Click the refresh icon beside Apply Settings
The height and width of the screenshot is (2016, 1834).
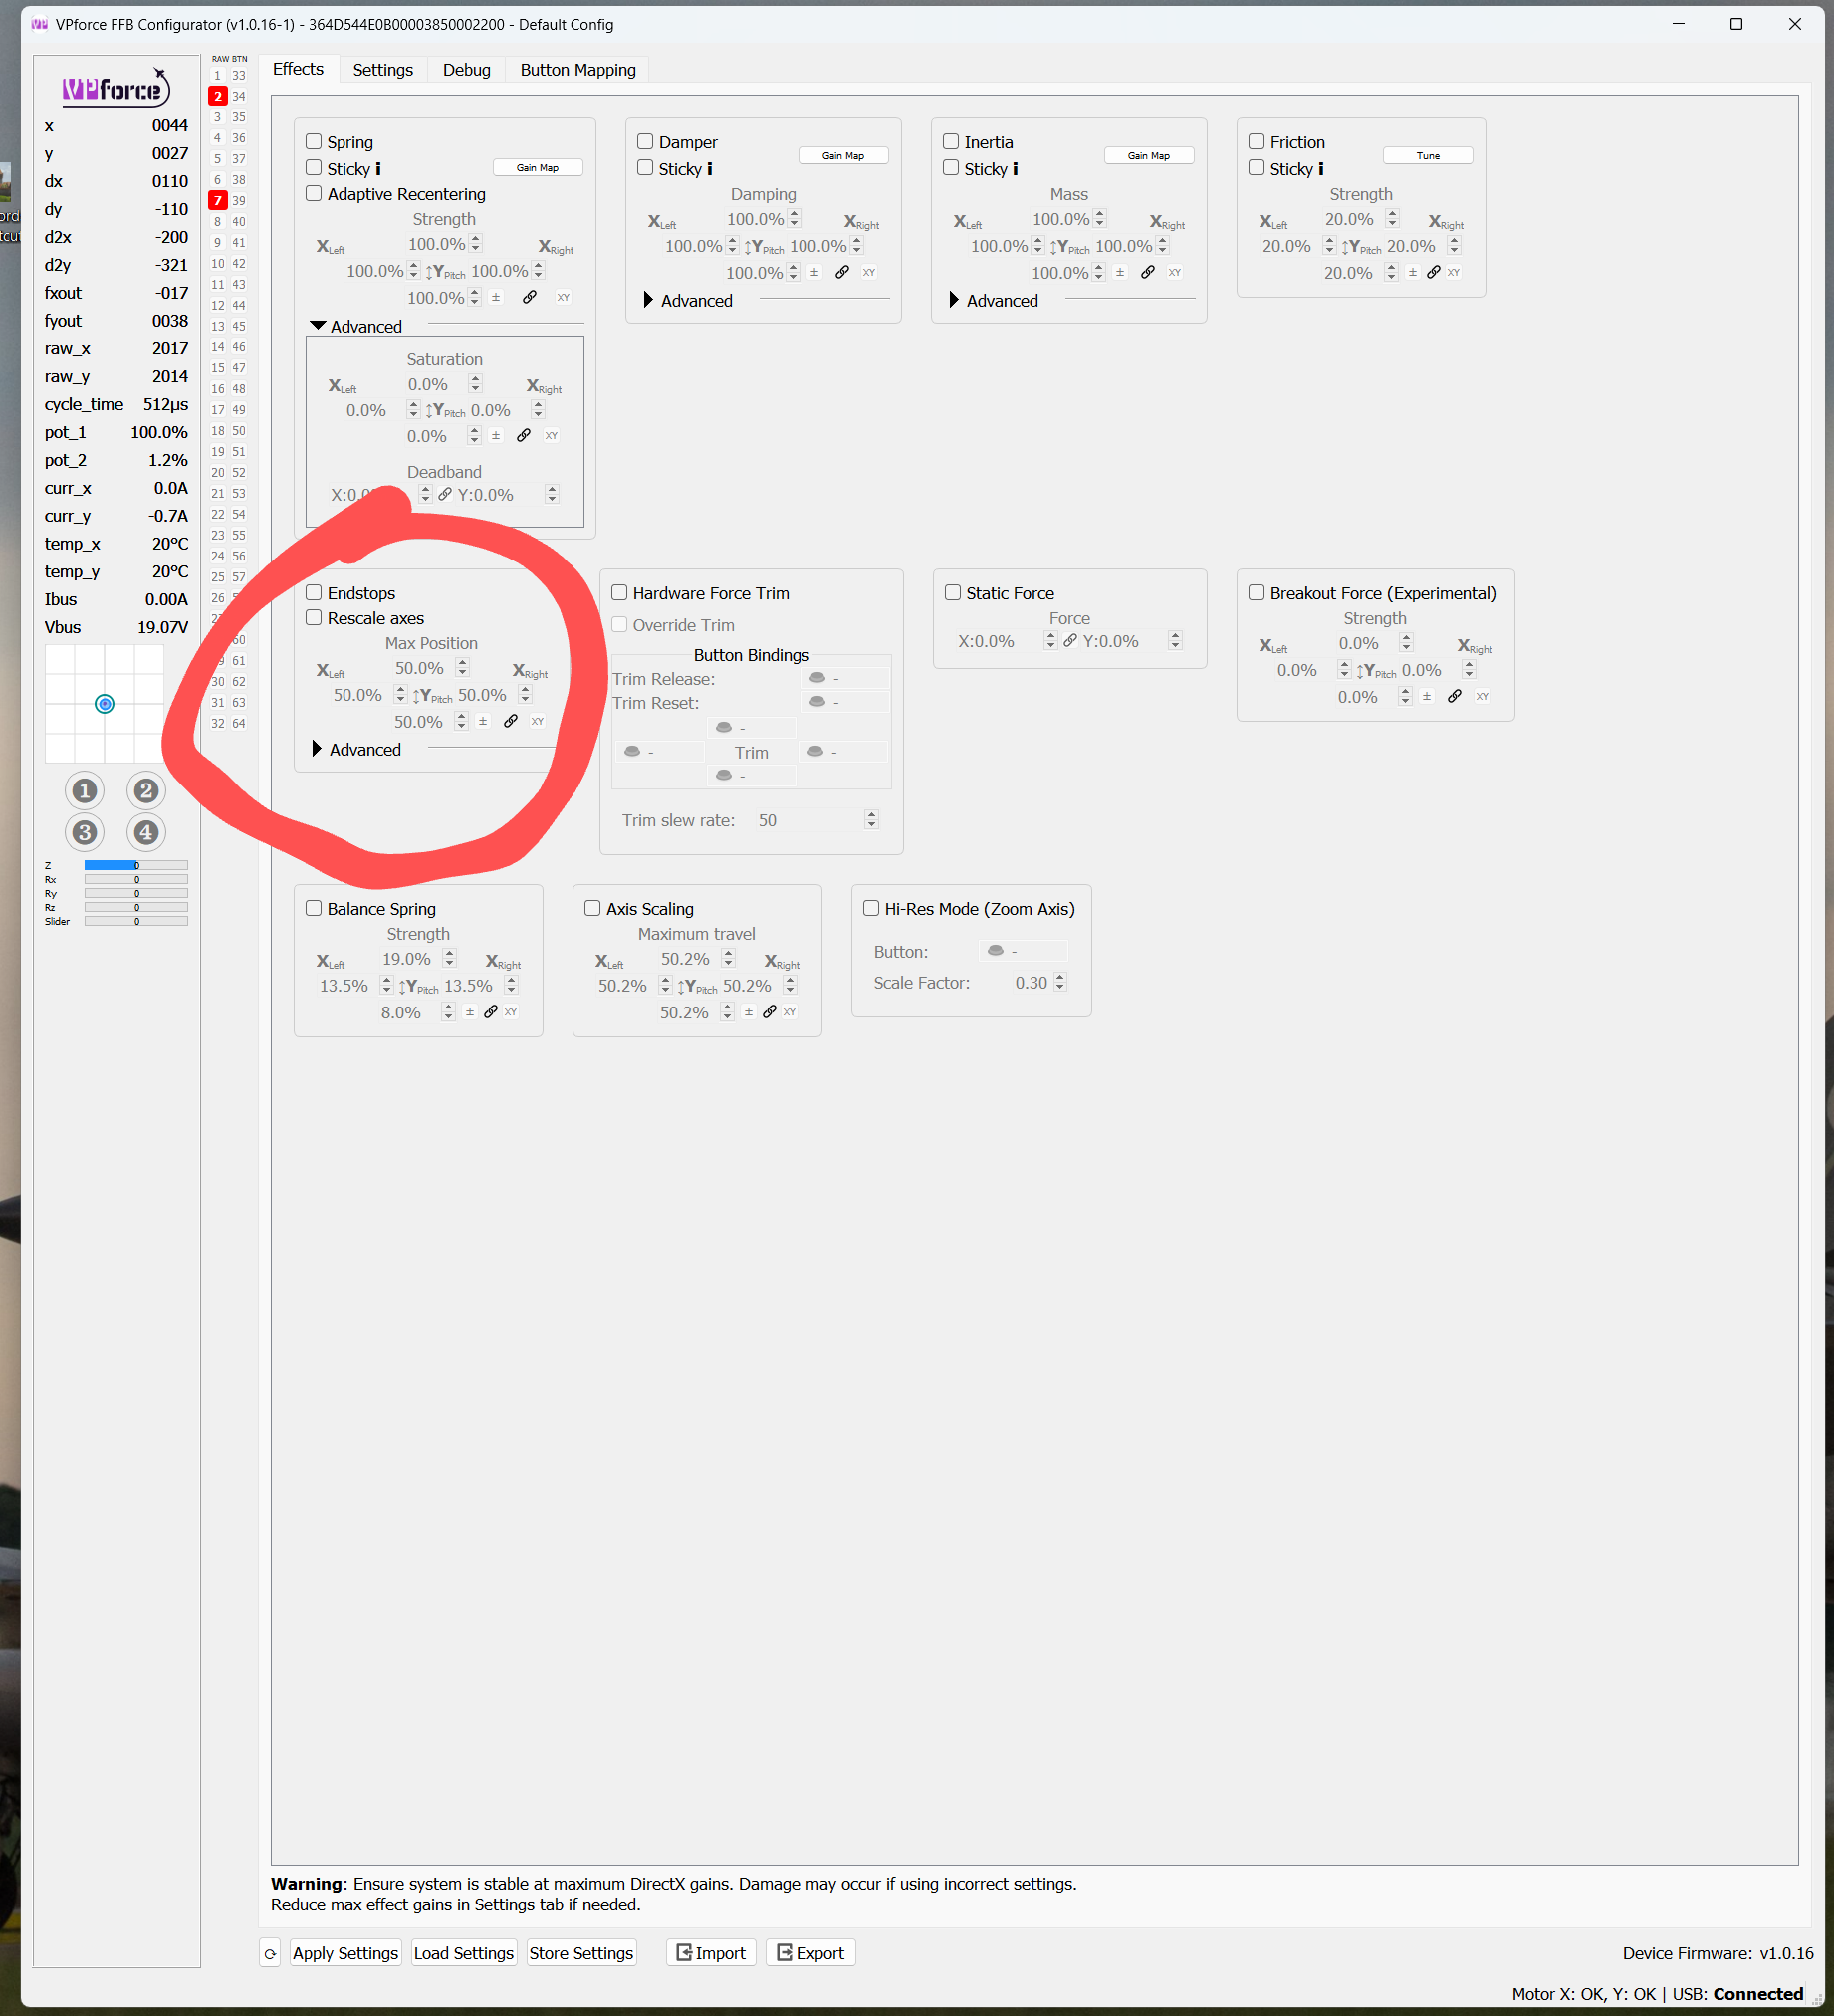269,1952
